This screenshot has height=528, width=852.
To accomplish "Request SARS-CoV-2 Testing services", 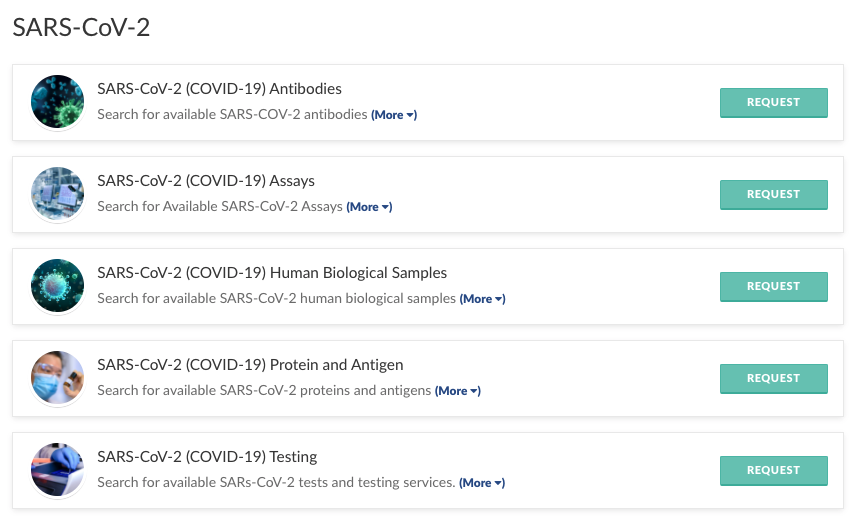I will coord(773,470).
